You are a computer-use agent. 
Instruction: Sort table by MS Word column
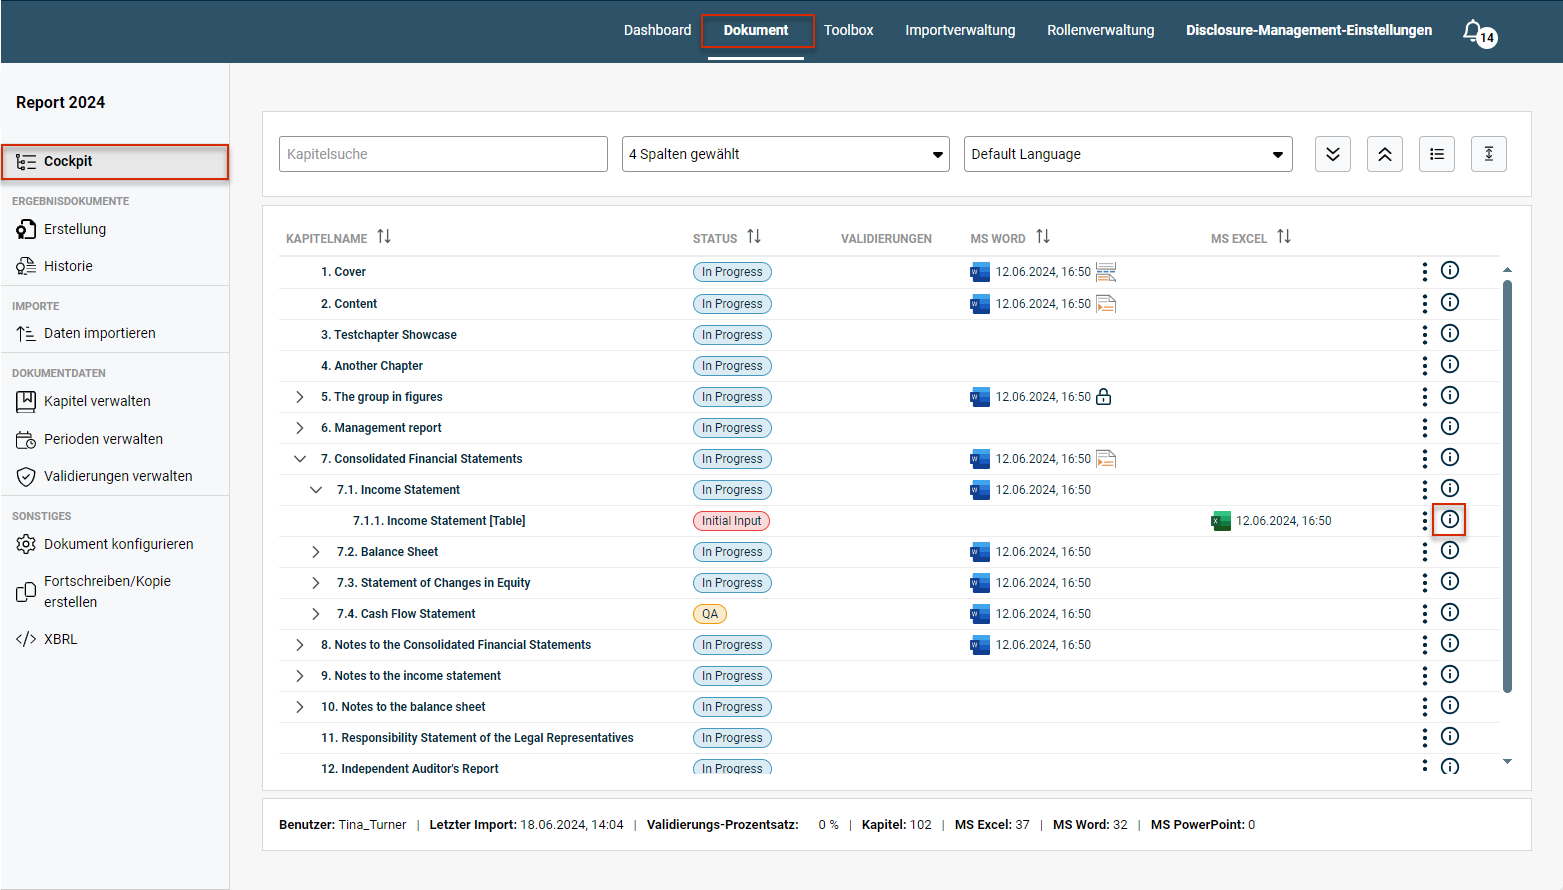[x=1043, y=237]
